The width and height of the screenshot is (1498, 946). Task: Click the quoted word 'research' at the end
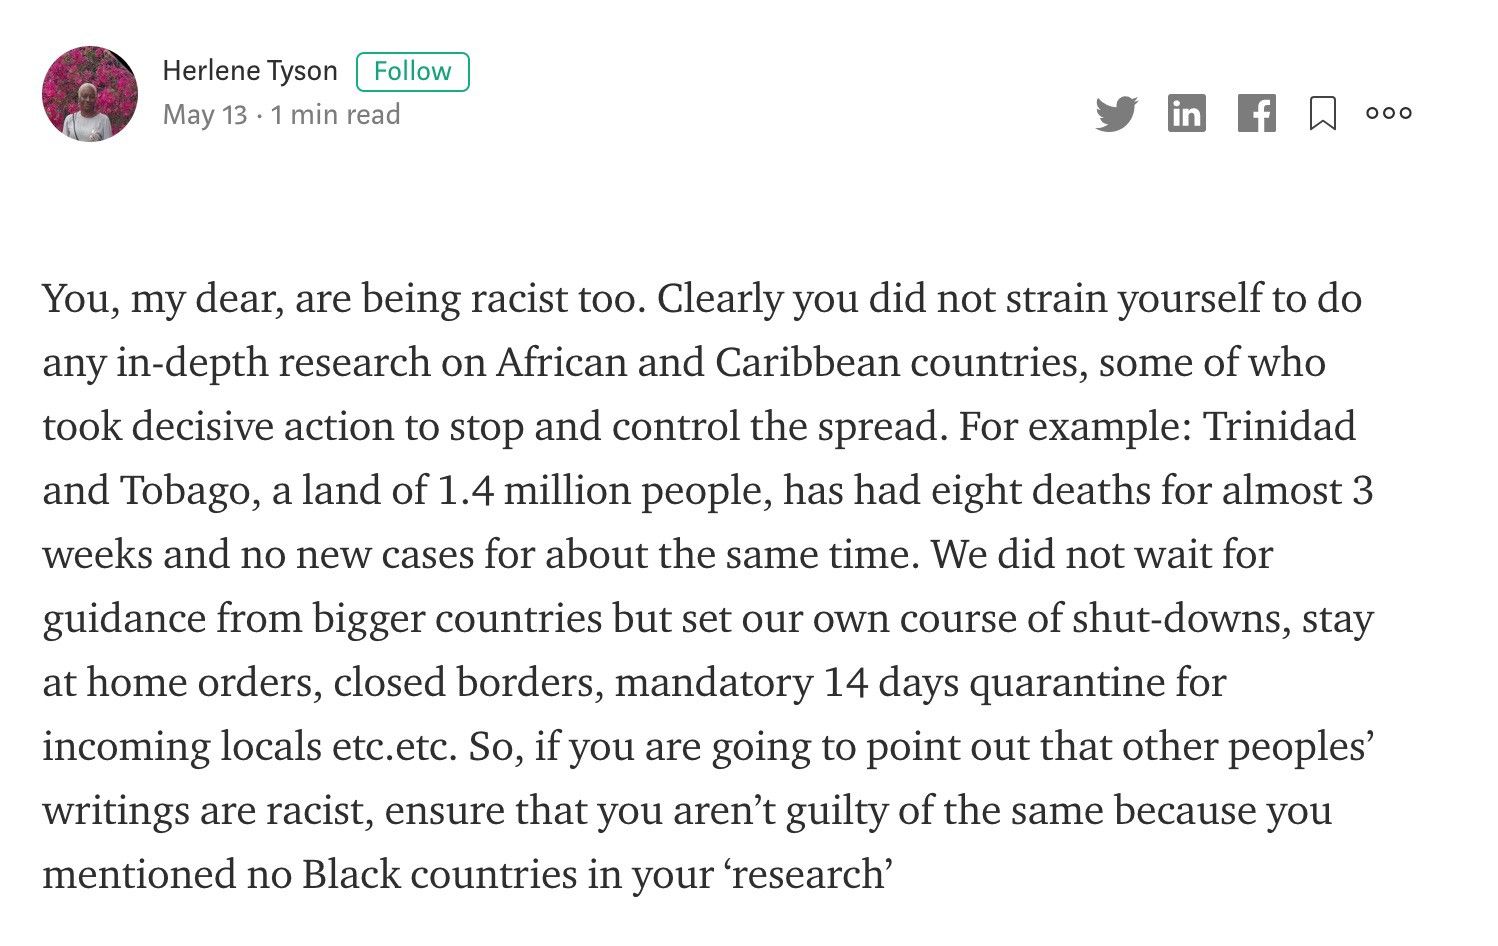pyautogui.click(x=808, y=875)
